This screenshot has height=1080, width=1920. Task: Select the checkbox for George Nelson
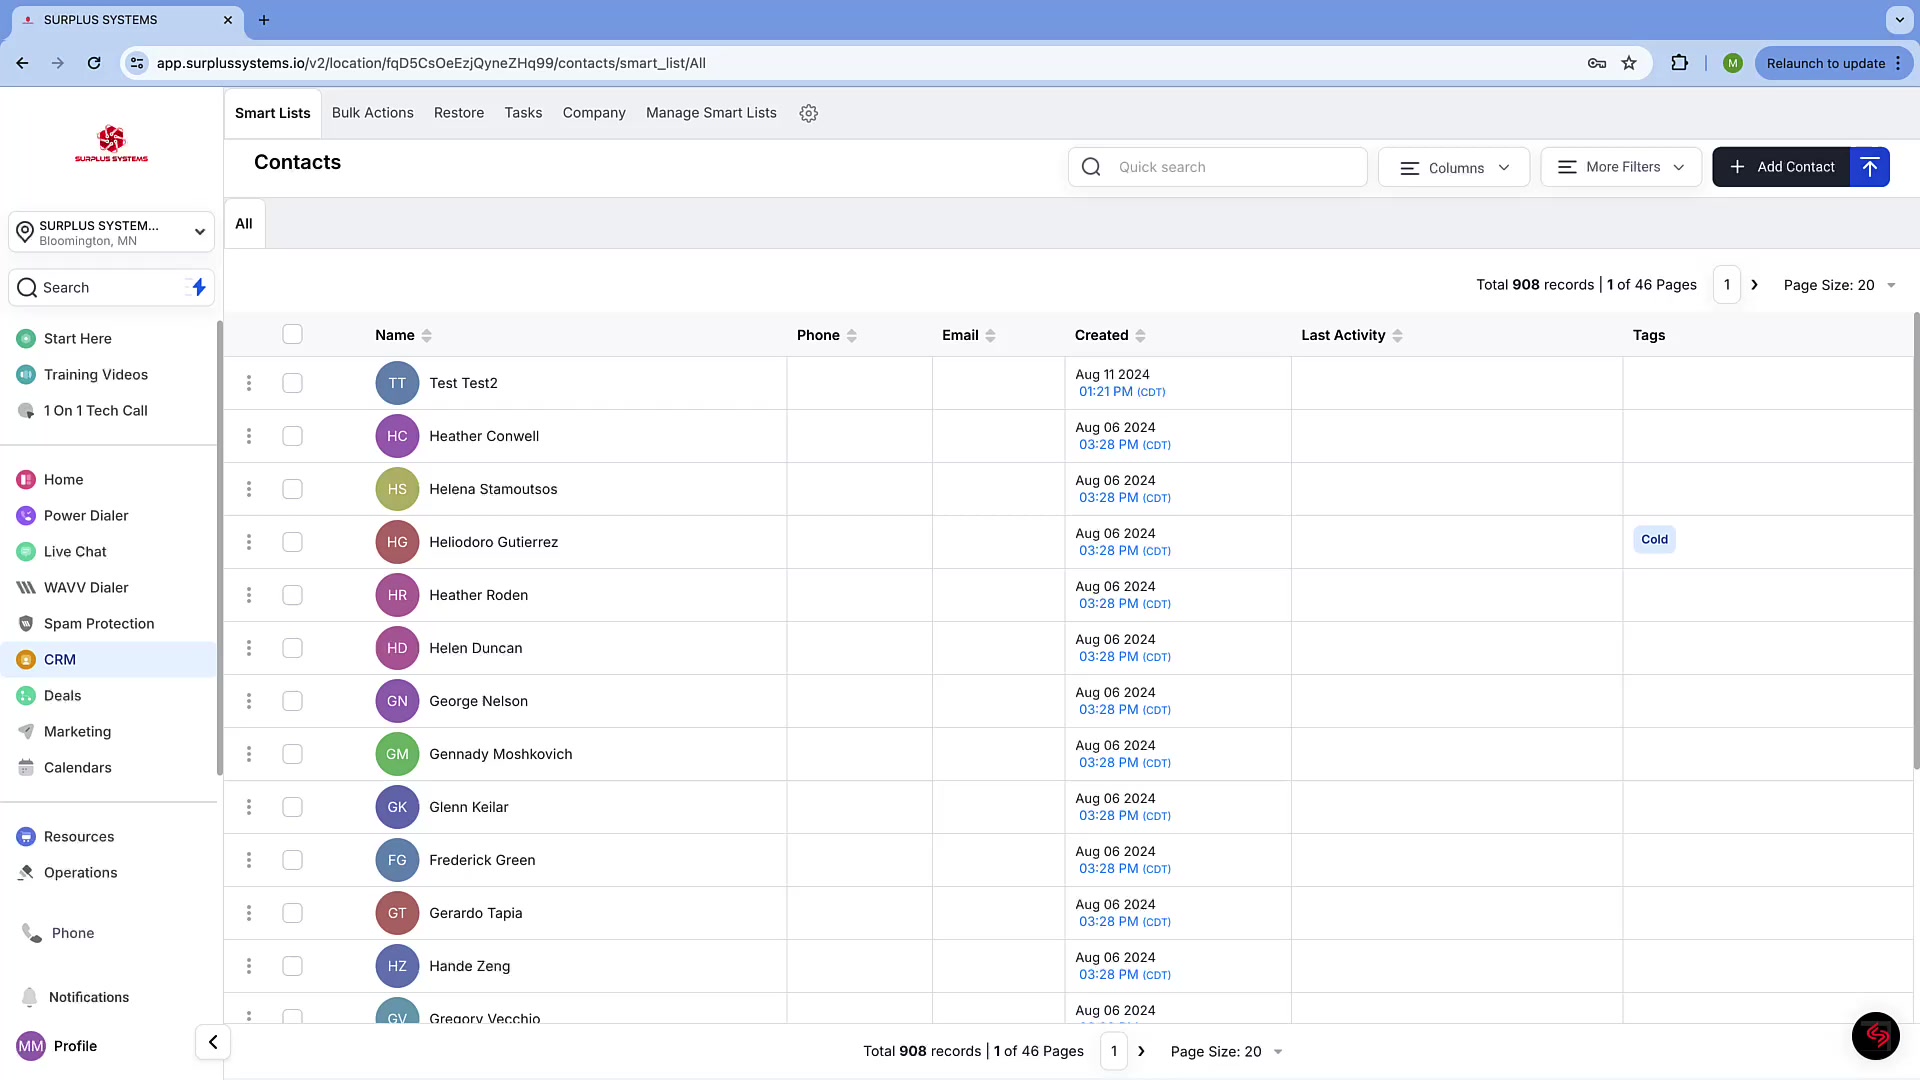coord(292,701)
